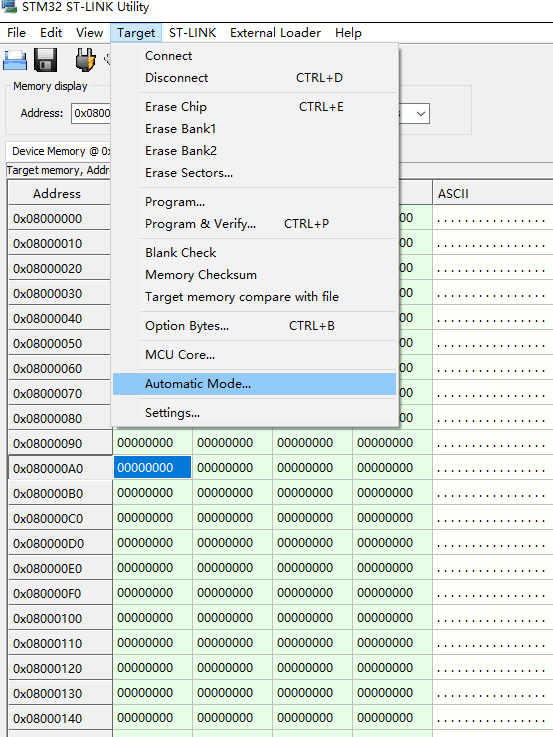This screenshot has height=737, width=553.
Task: Click the Connect to target plug icon
Action: [85, 60]
